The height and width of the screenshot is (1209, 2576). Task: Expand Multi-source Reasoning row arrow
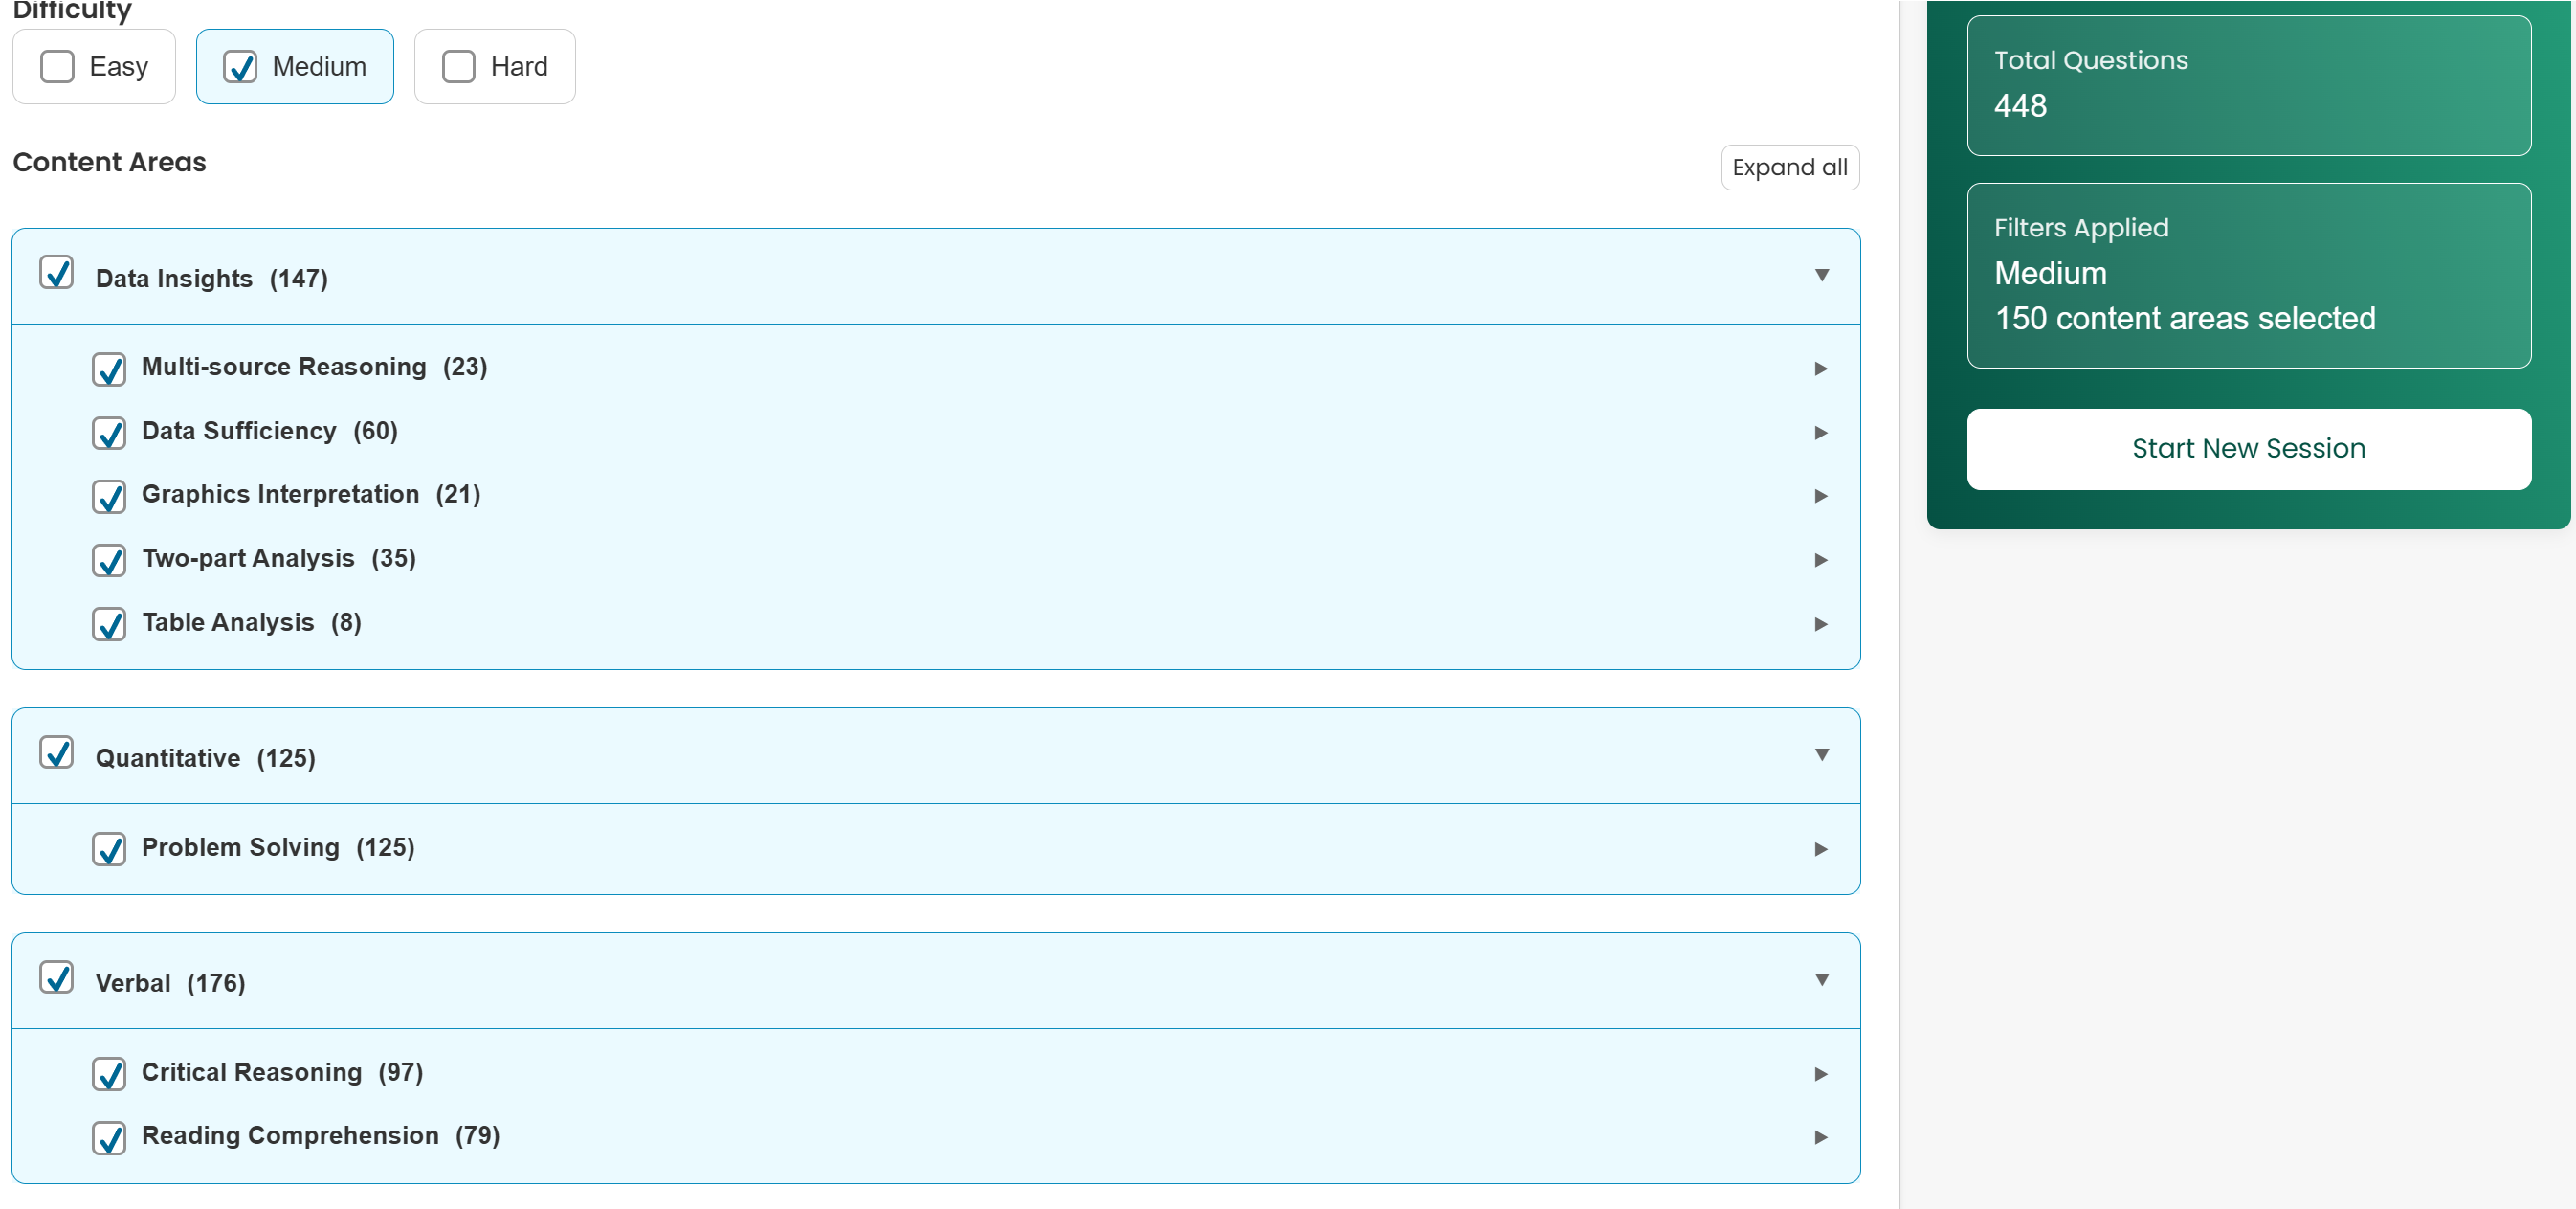[x=1821, y=369]
